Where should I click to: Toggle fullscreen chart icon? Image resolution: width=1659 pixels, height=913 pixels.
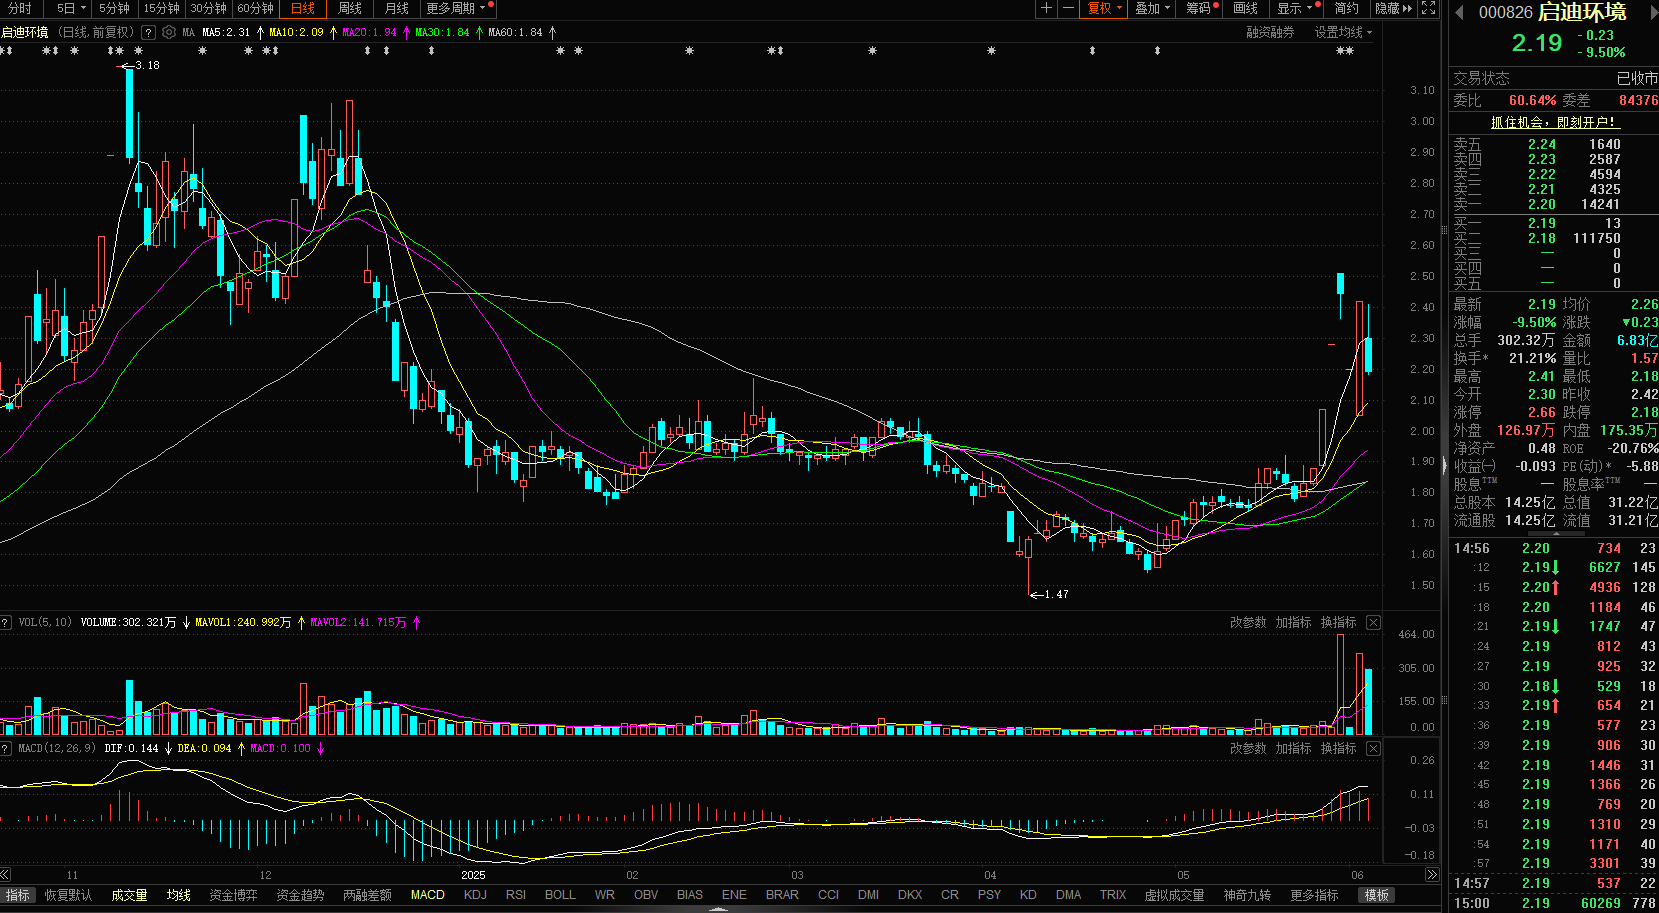[x=1429, y=8]
